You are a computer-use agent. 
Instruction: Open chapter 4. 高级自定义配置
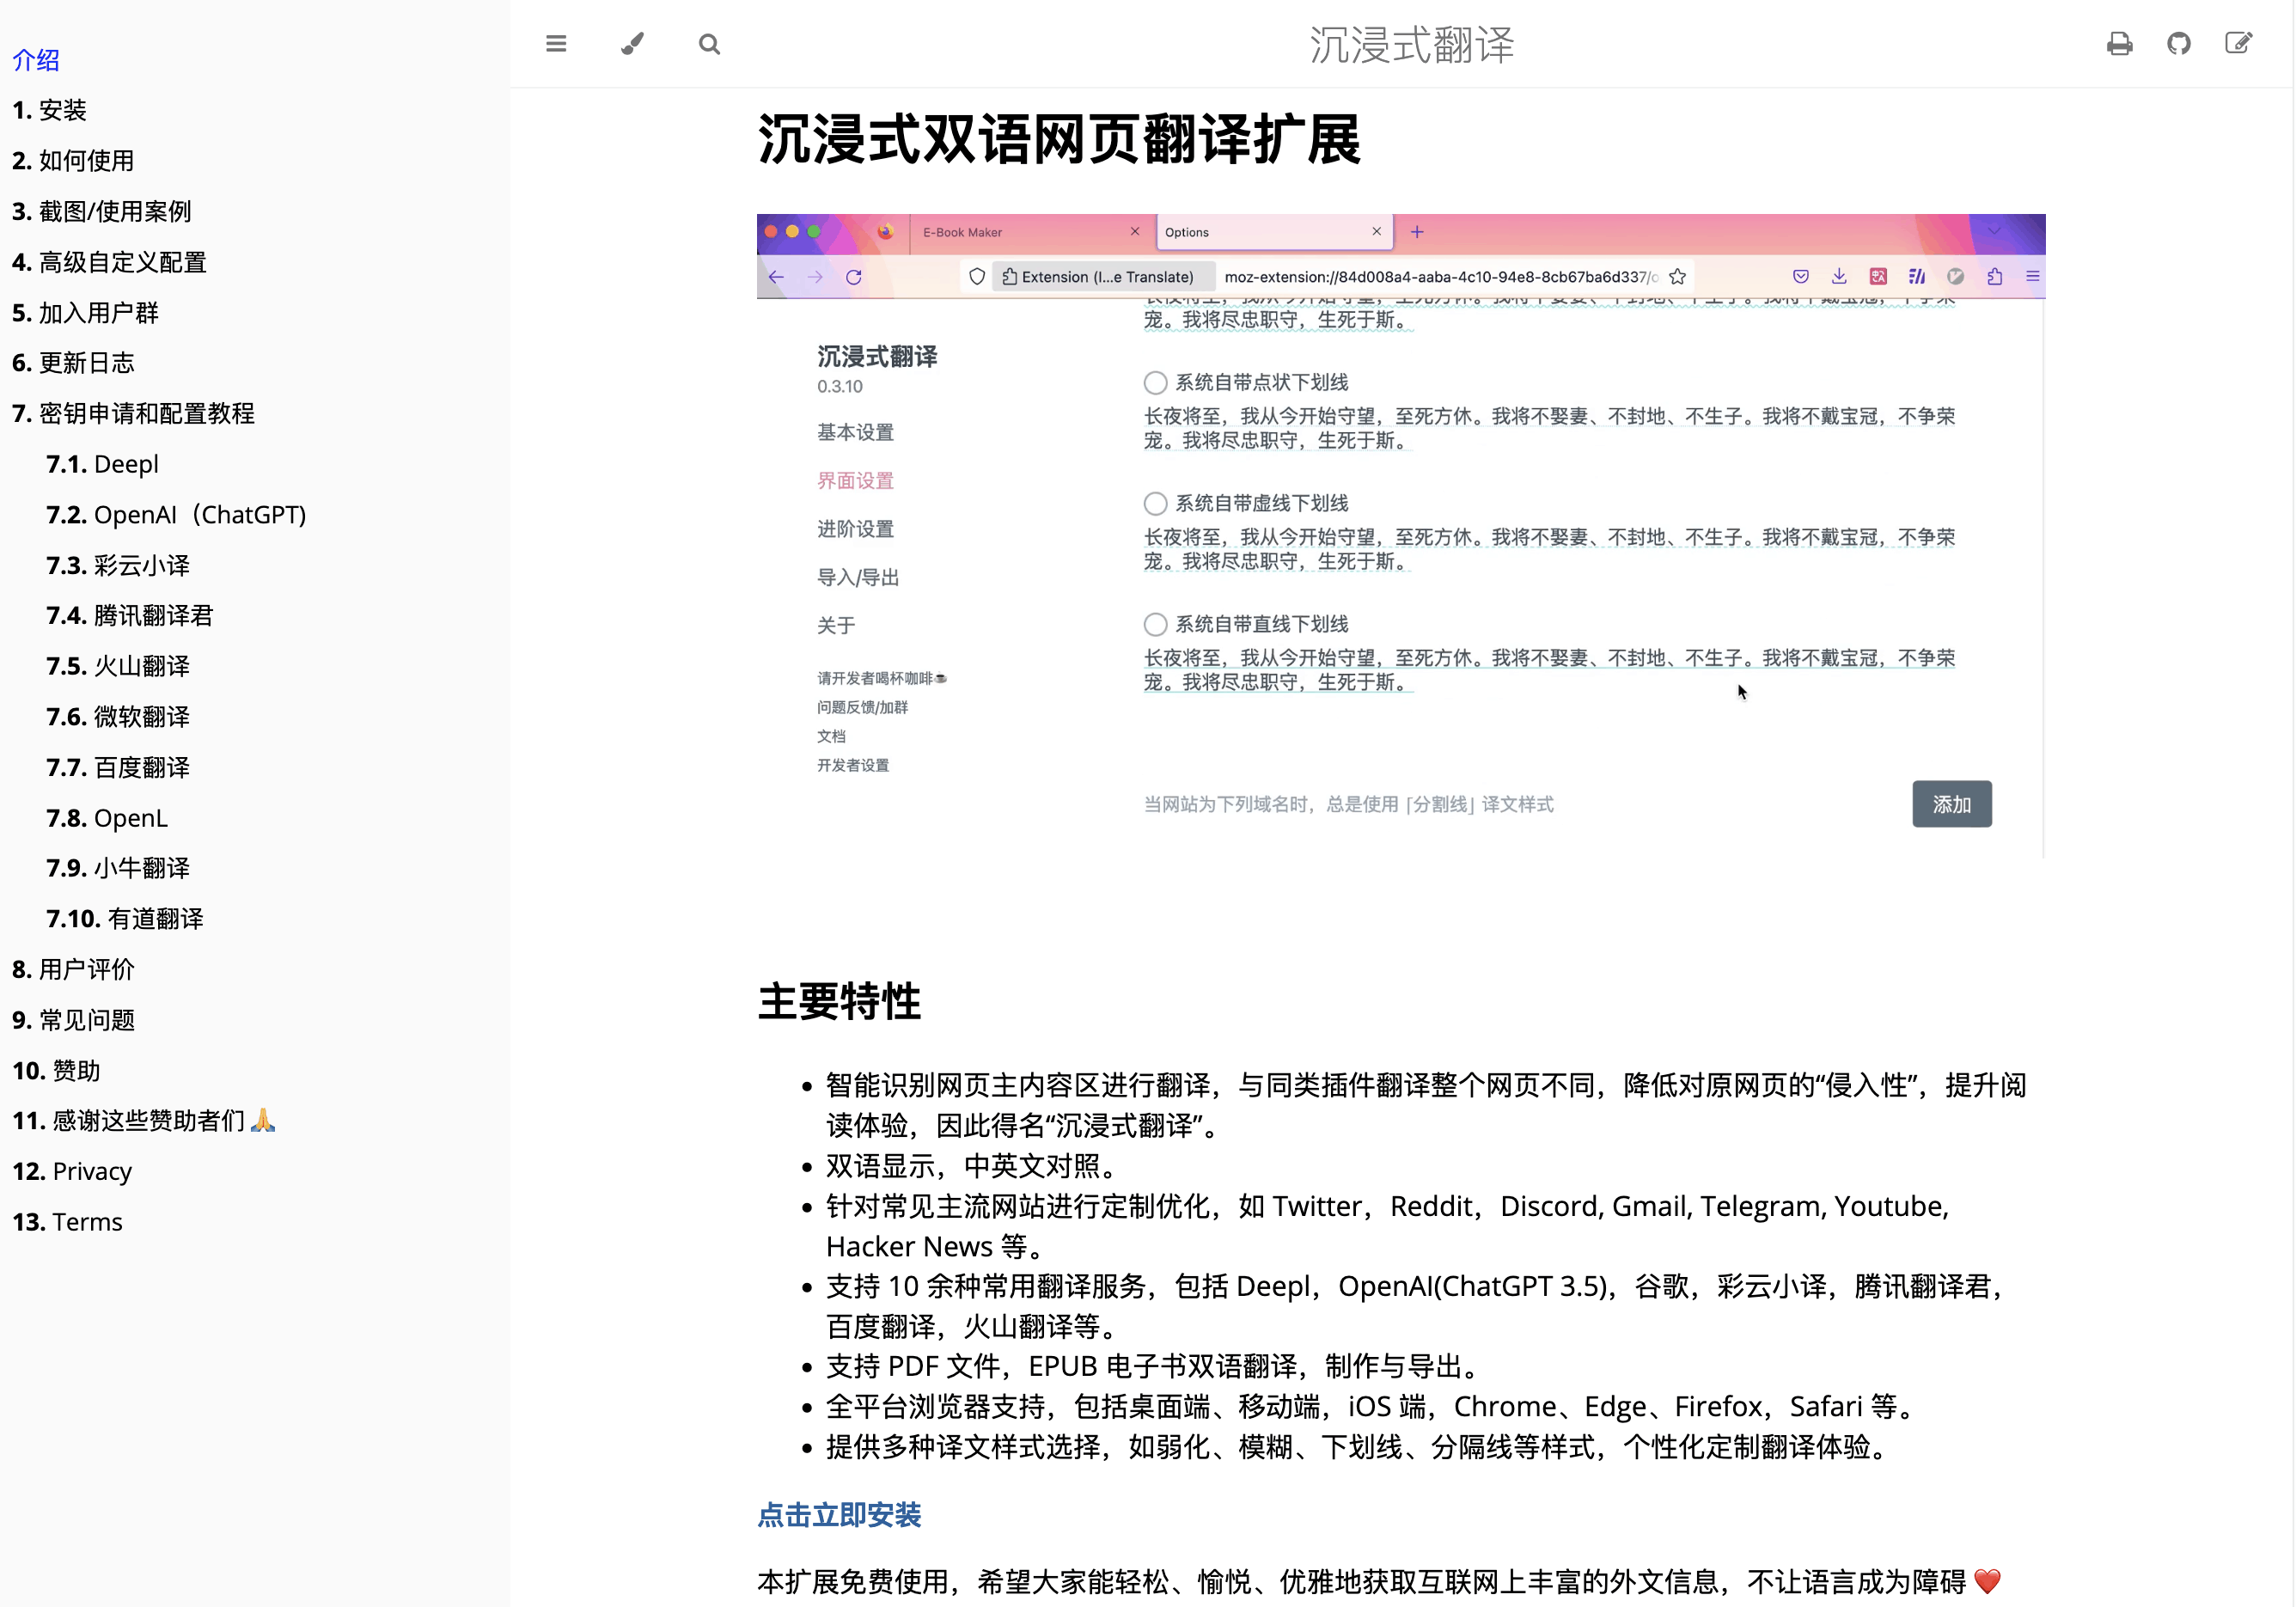(110, 262)
